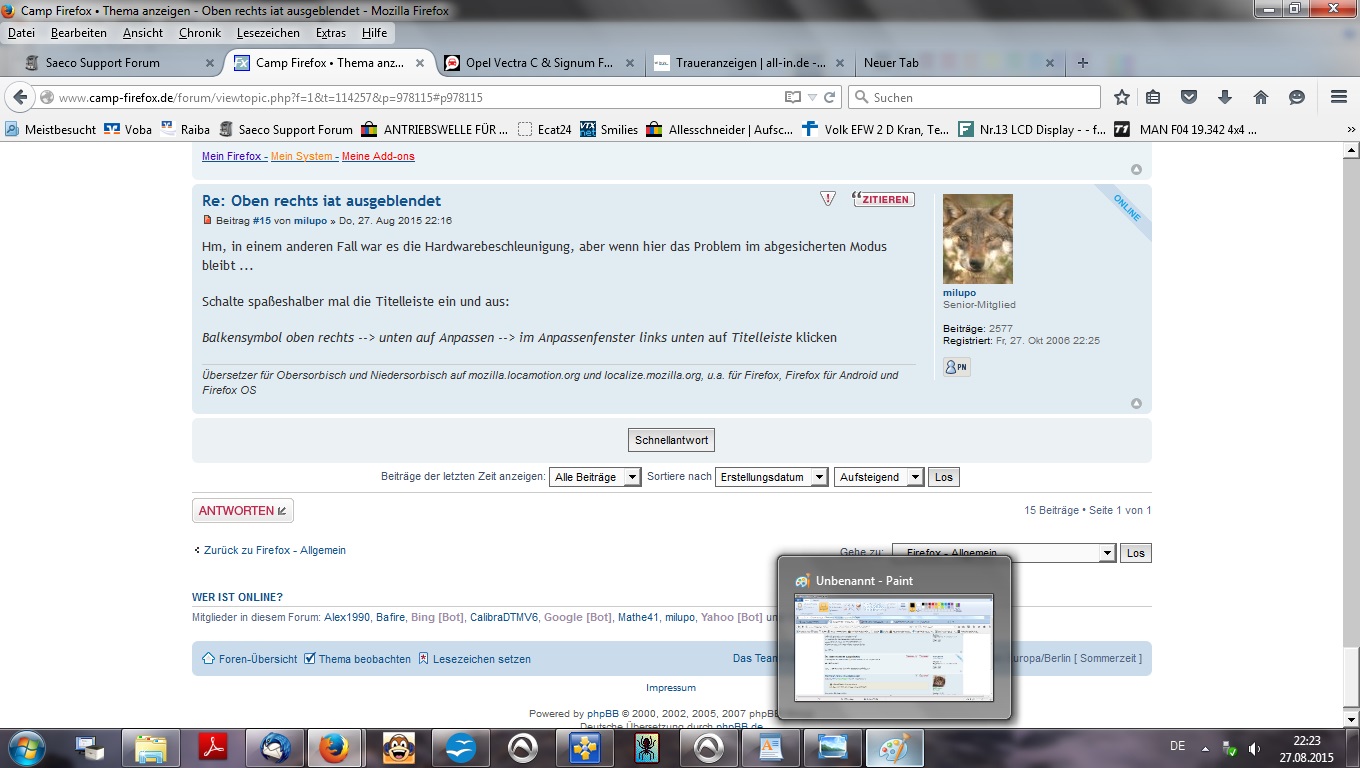Reload the current page

click(829, 97)
